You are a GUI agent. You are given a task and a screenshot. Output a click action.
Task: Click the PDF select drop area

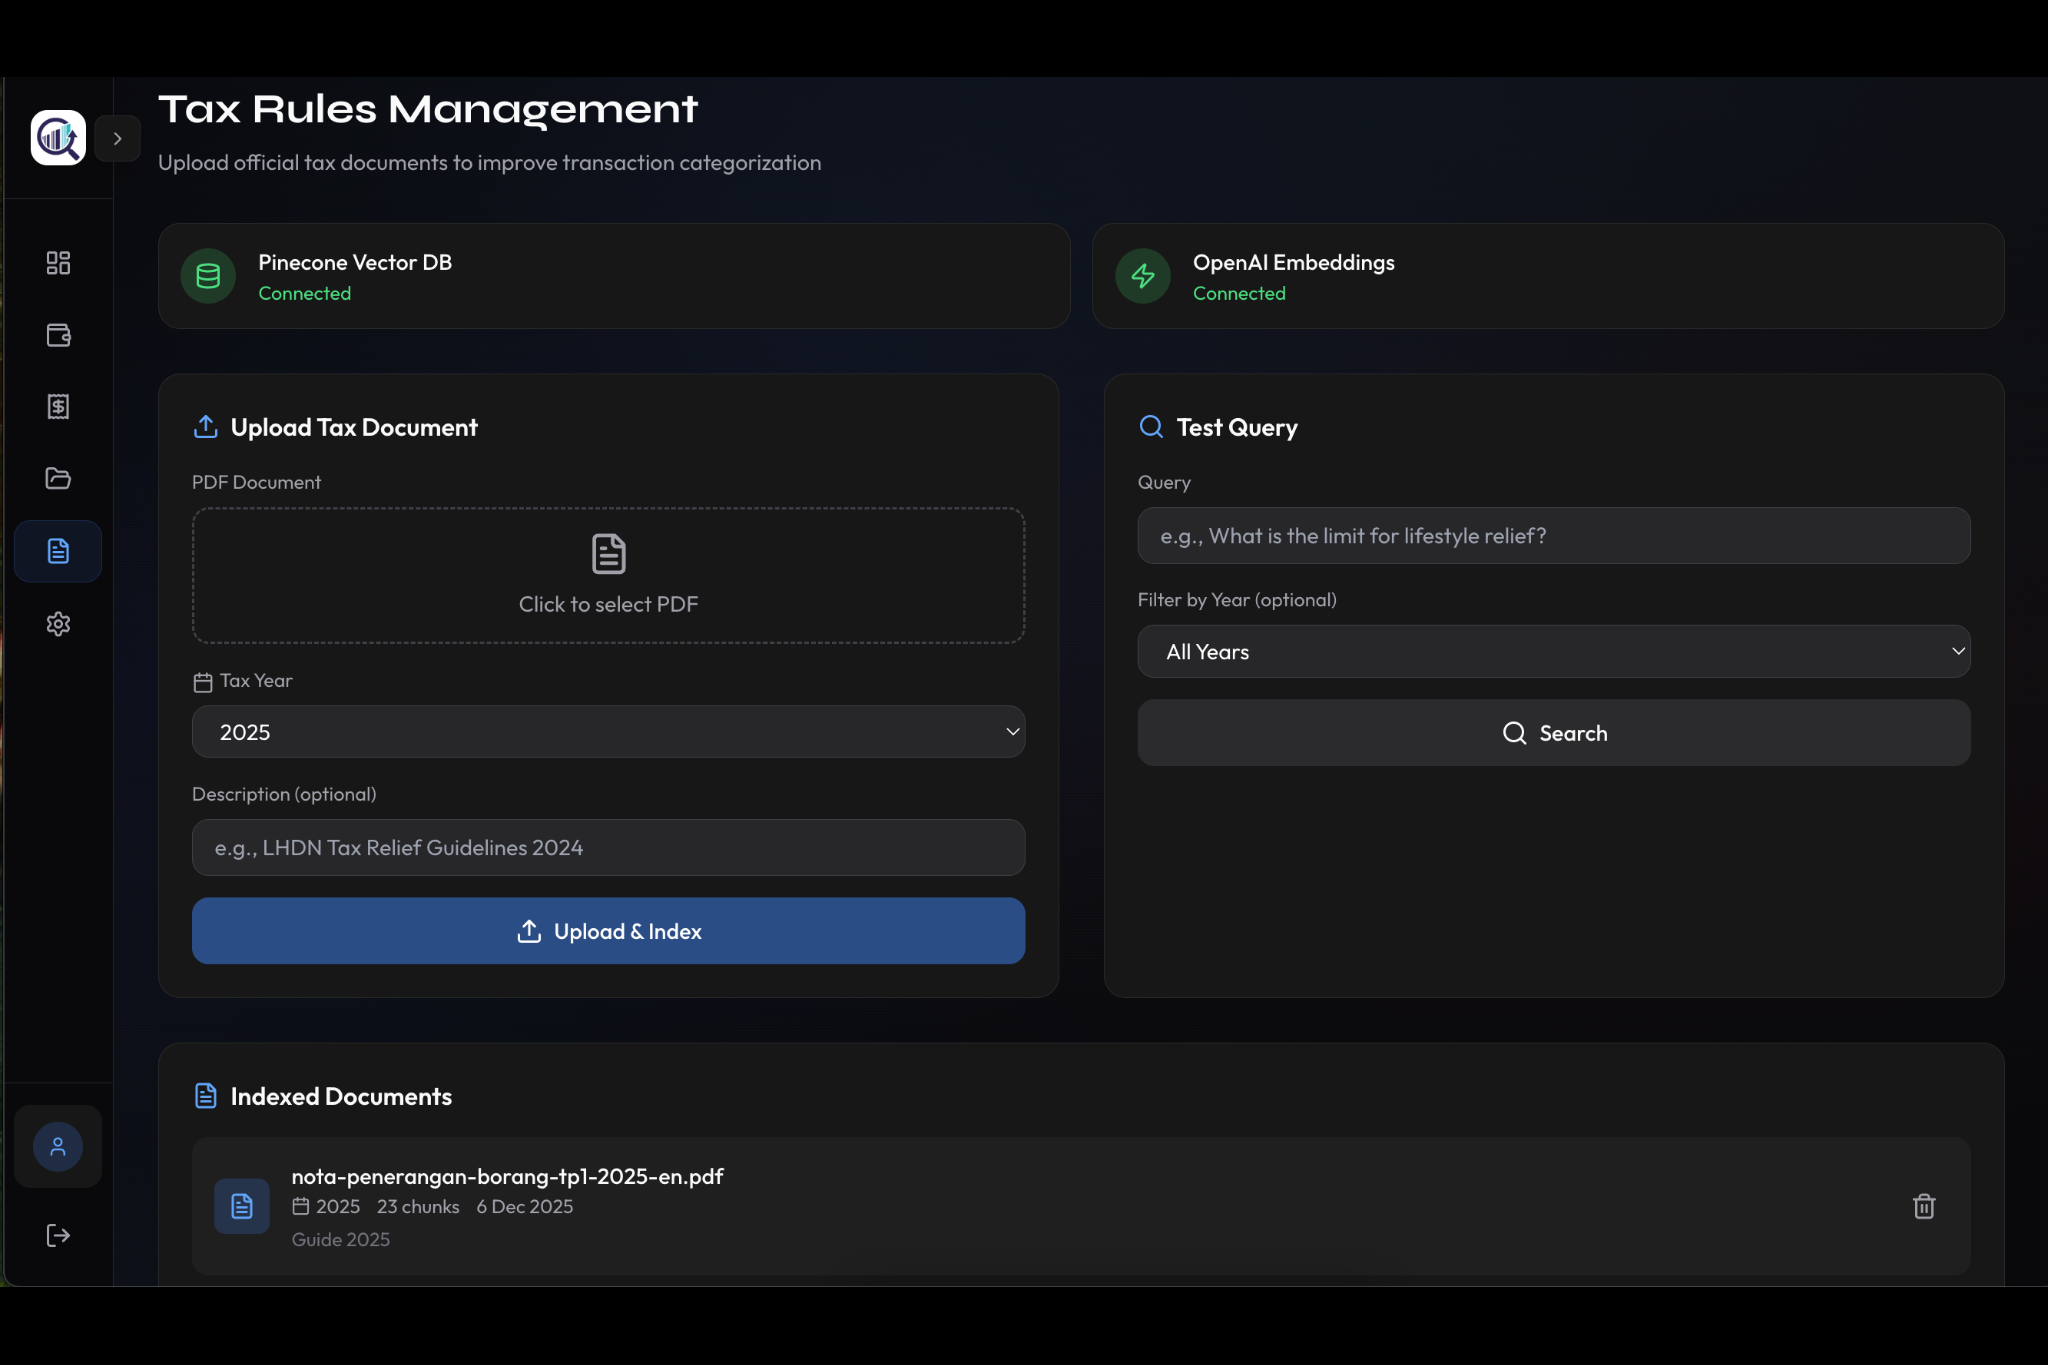point(608,575)
